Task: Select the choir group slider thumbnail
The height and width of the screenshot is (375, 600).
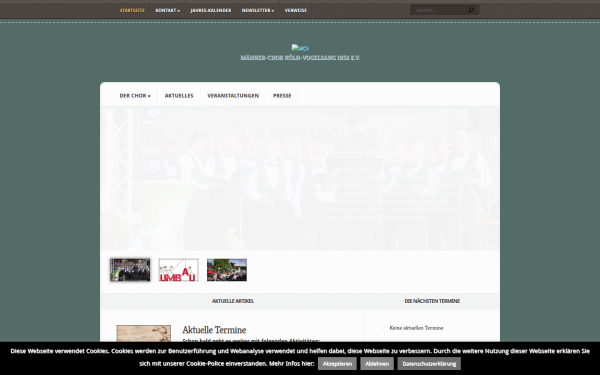Action: [130, 270]
